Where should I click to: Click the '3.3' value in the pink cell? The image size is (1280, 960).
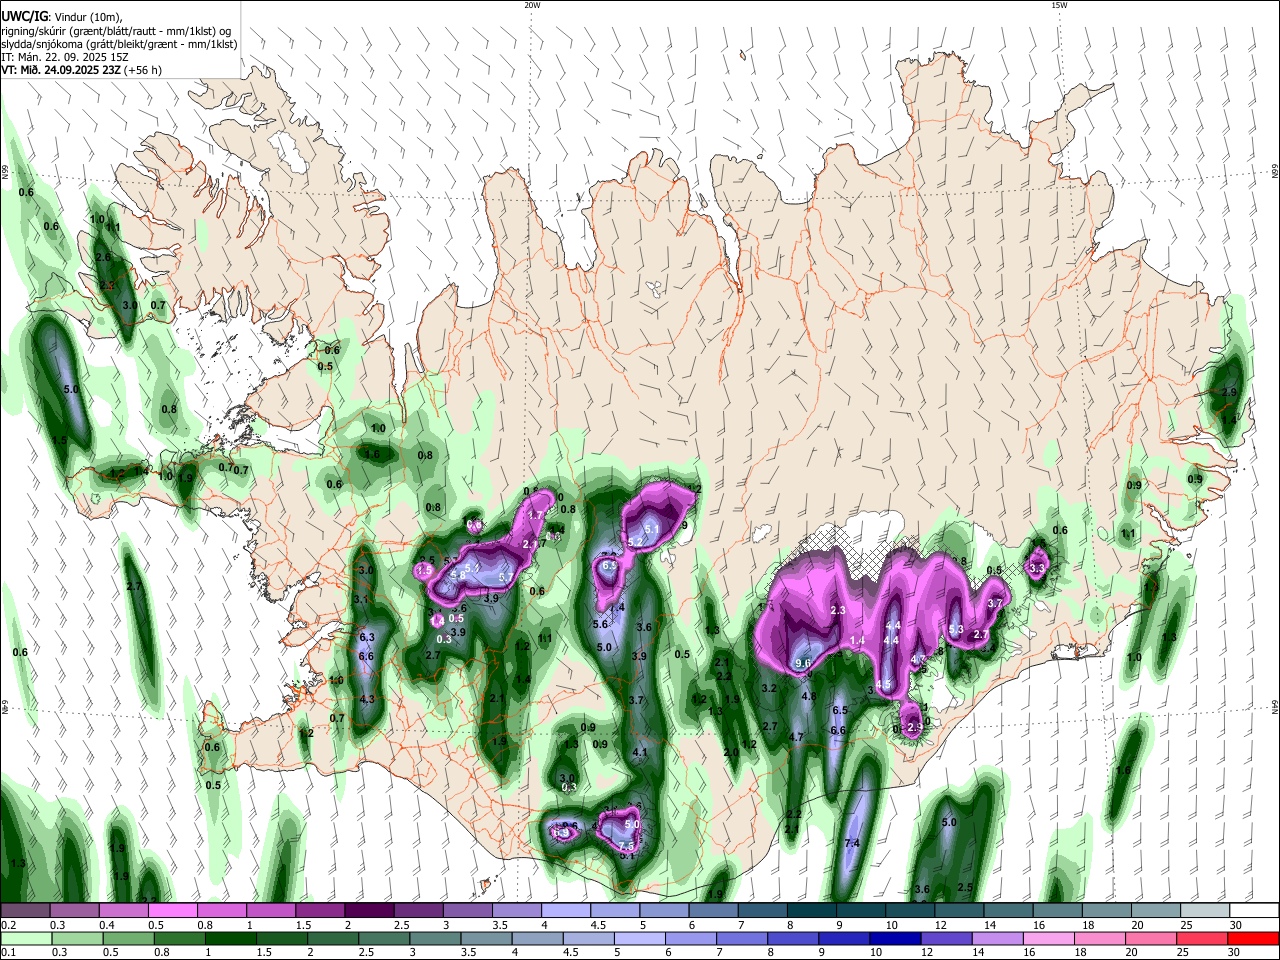[1037, 568]
